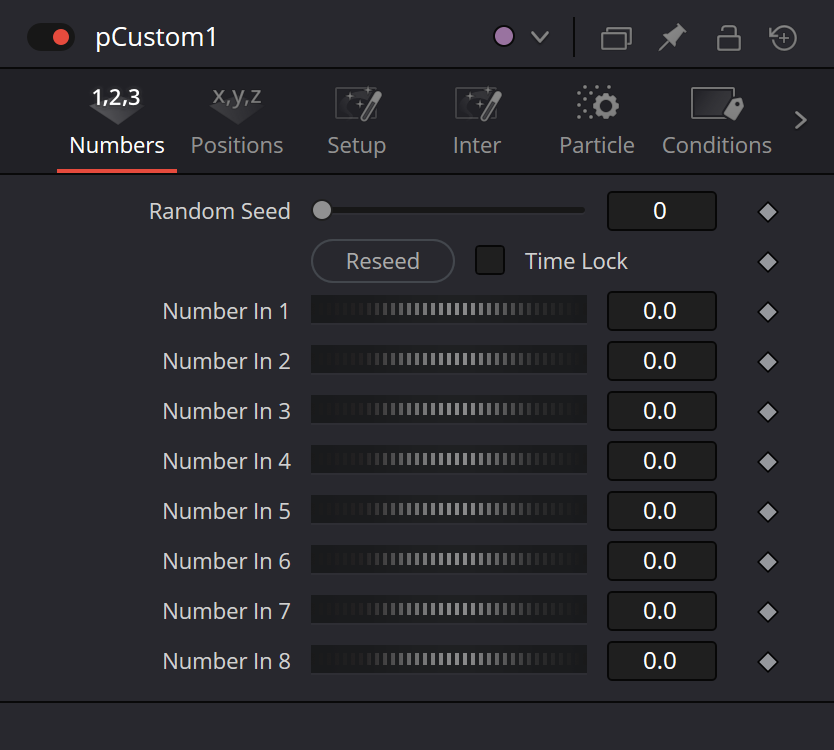Click the versions icon in header
Viewport: 834px width, 750px height.
coord(616,38)
